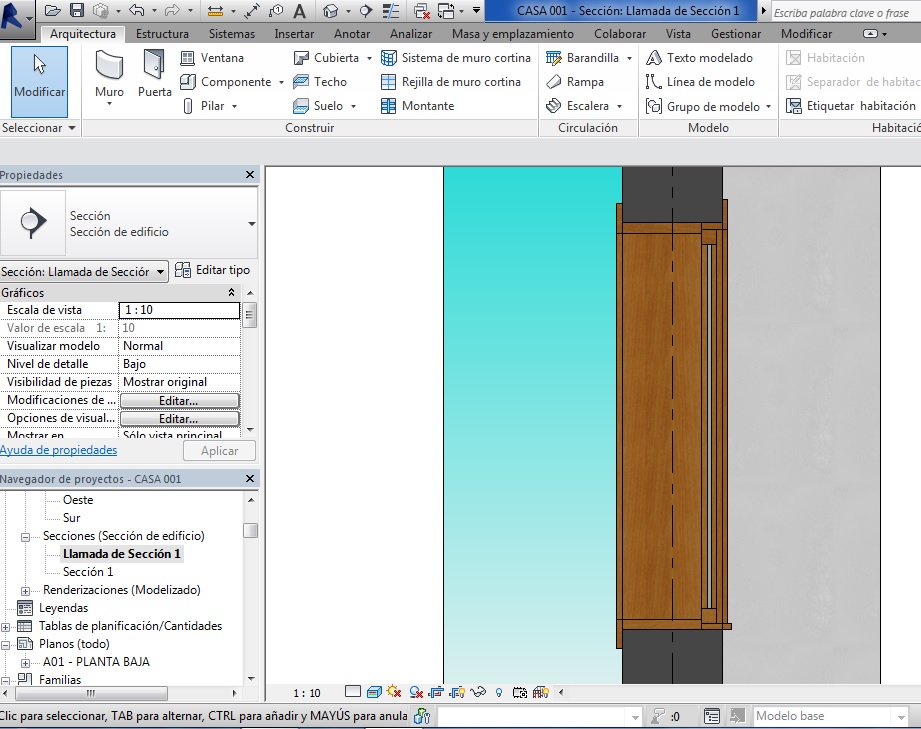Click the Open folder icon in quick access toolbar
The height and width of the screenshot is (729, 921).
click(55, 11)
